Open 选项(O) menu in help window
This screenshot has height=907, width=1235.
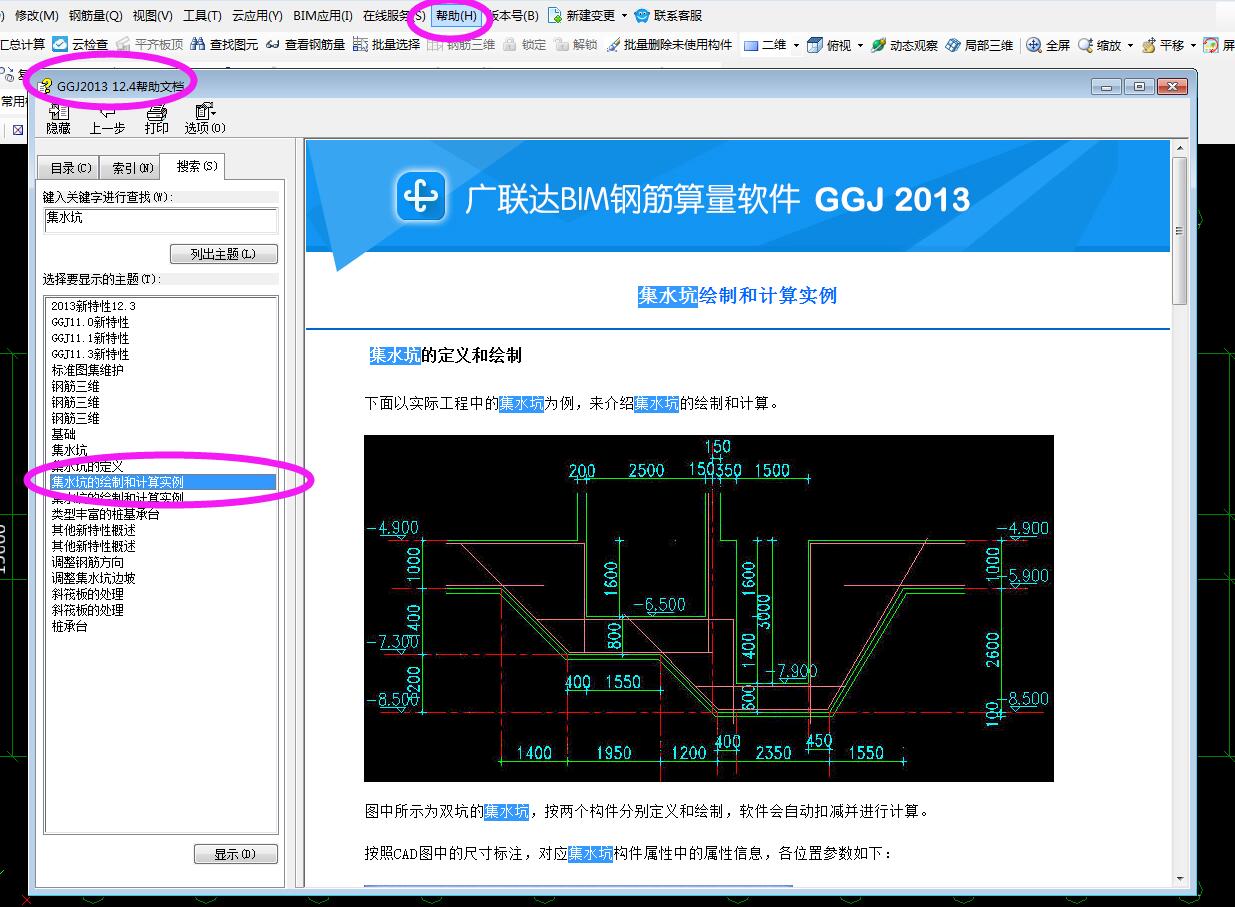(x=205, y=118)
